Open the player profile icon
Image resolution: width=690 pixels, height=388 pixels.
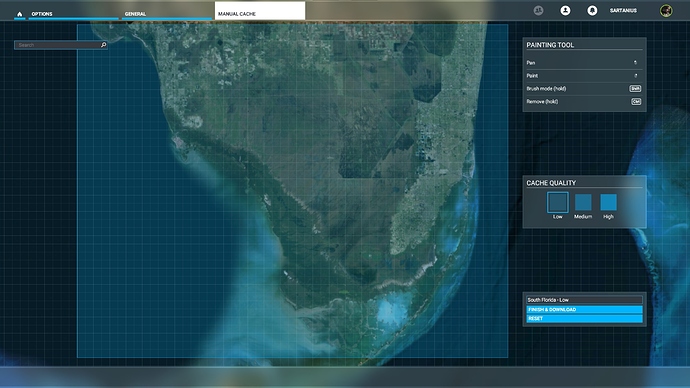pyautogui.click(x=565, y=11)
